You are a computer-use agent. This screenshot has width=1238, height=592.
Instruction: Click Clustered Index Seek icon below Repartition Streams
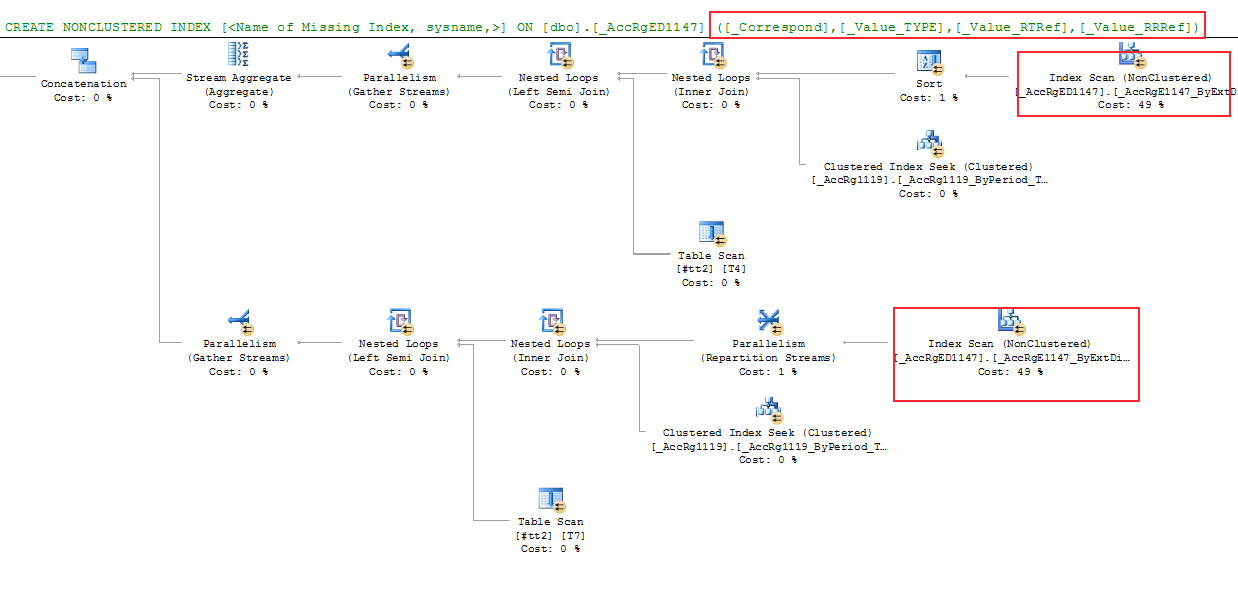click(x=769, y=410)
